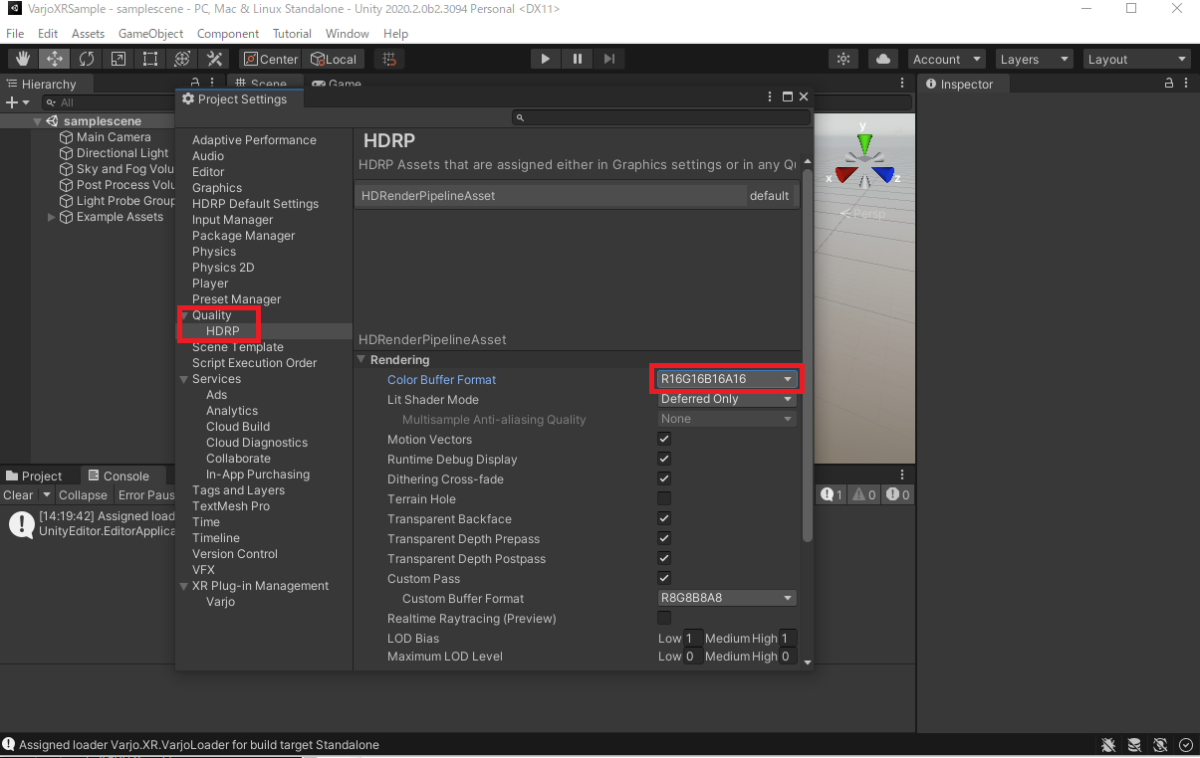The height and width of the screenshot is (758, 1200).
Task: Select Graphics in settings list
Action: (x=217, y=188)
